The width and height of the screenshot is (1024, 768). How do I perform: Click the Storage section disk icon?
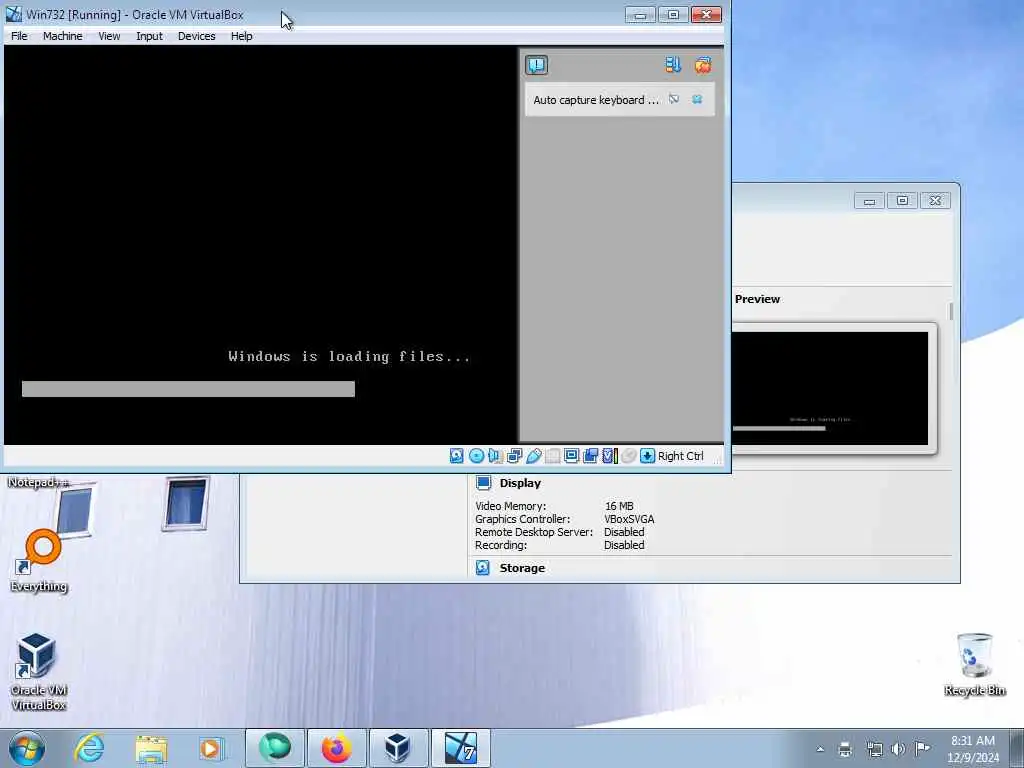pos(483,568)
